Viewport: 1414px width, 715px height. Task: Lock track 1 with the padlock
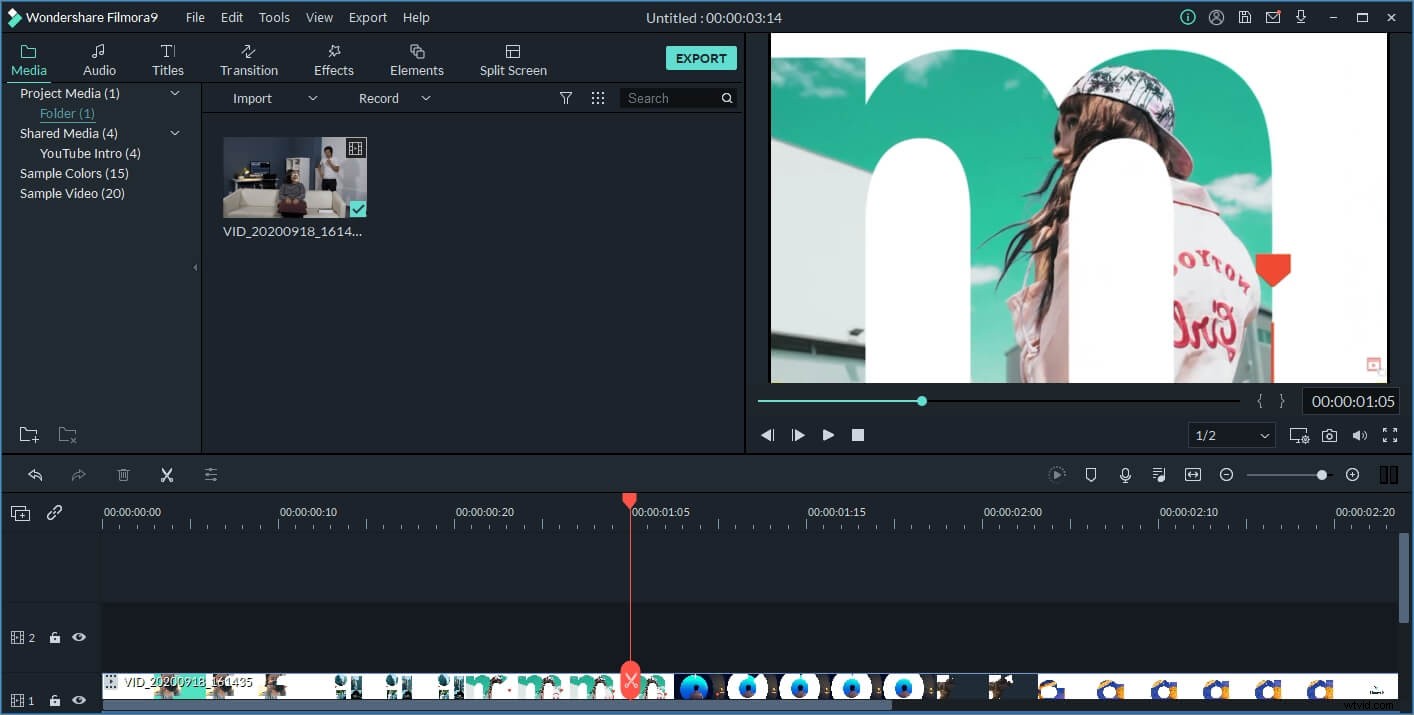pos(54,700)
